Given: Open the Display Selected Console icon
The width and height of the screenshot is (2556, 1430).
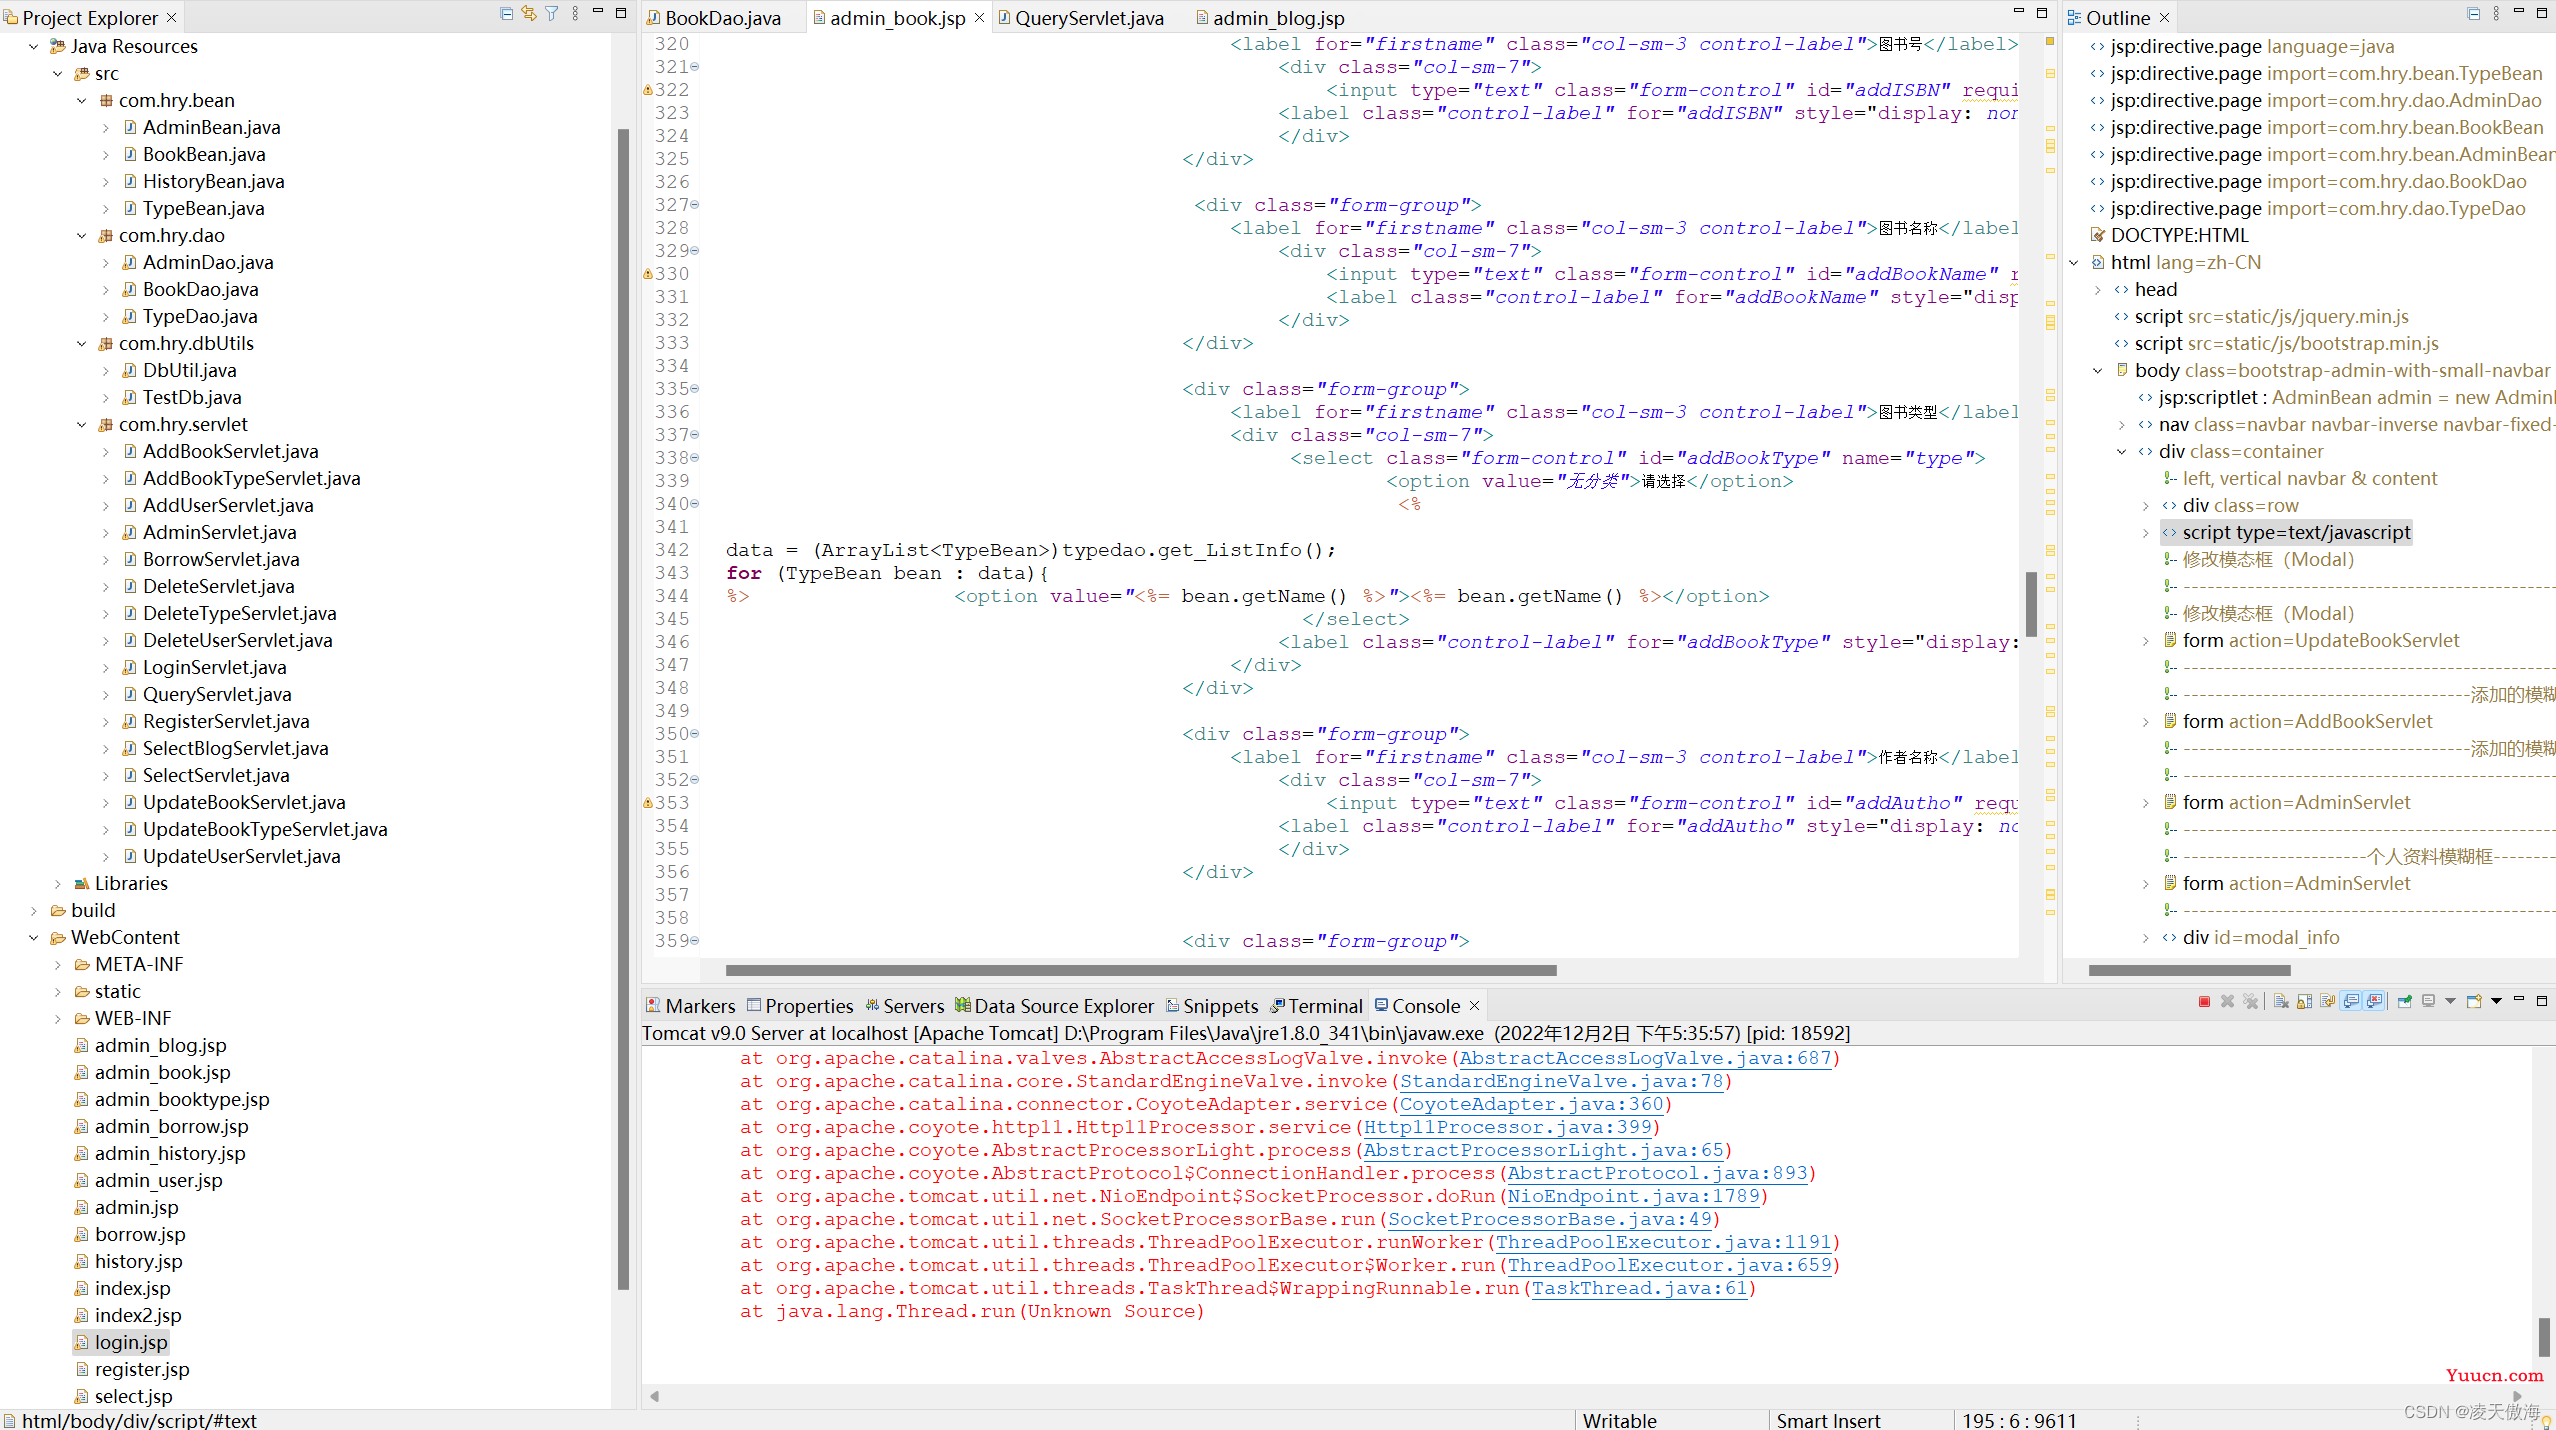Looking at the screenshot, I should (x=2428, y=1001).
